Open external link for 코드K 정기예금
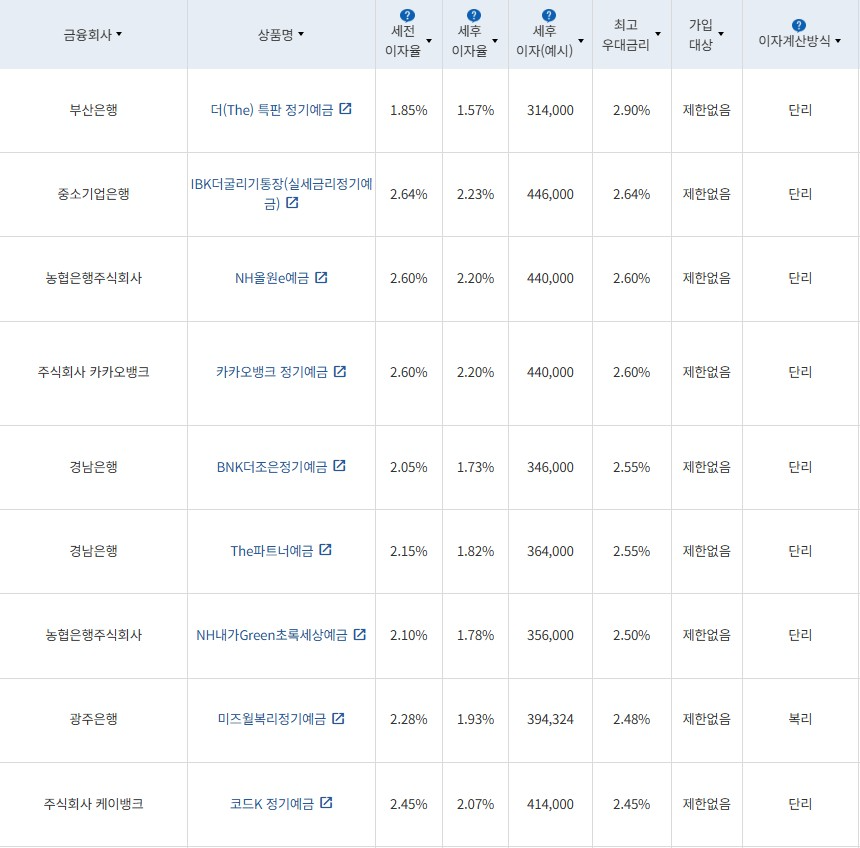 point(327,804)
